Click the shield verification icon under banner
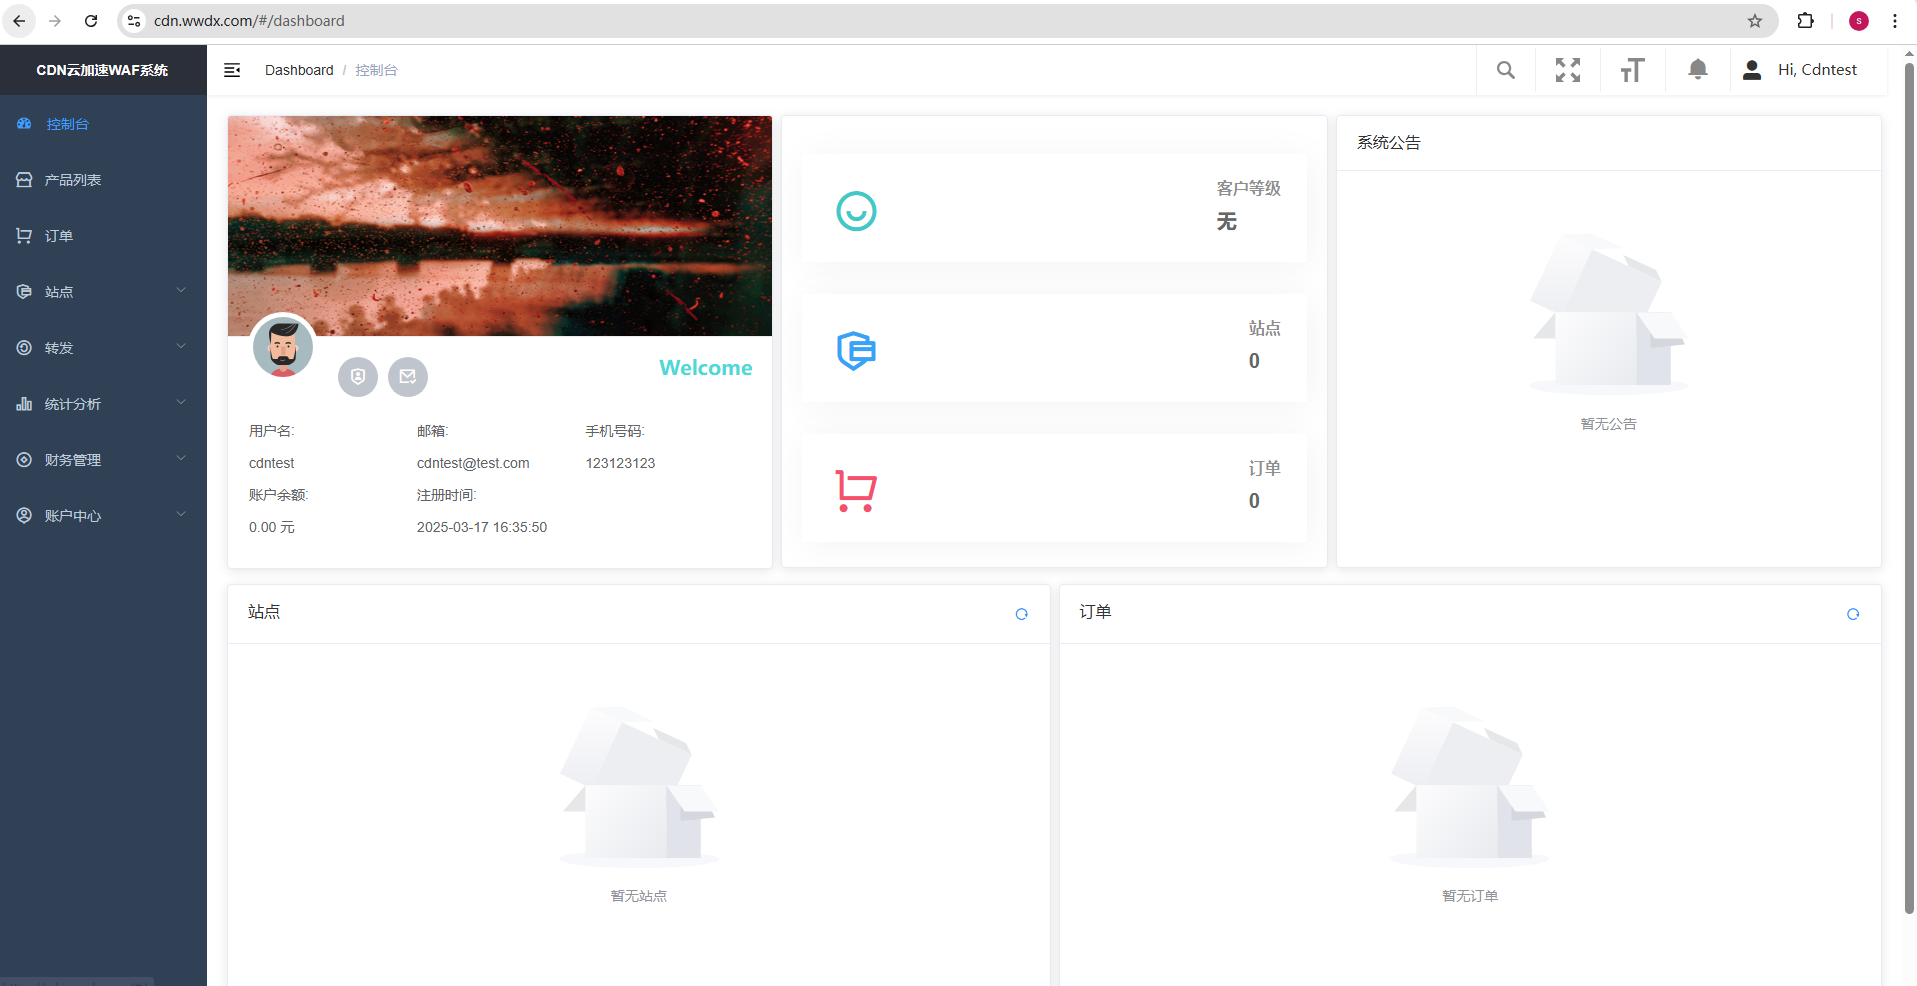 click(358, 377)
